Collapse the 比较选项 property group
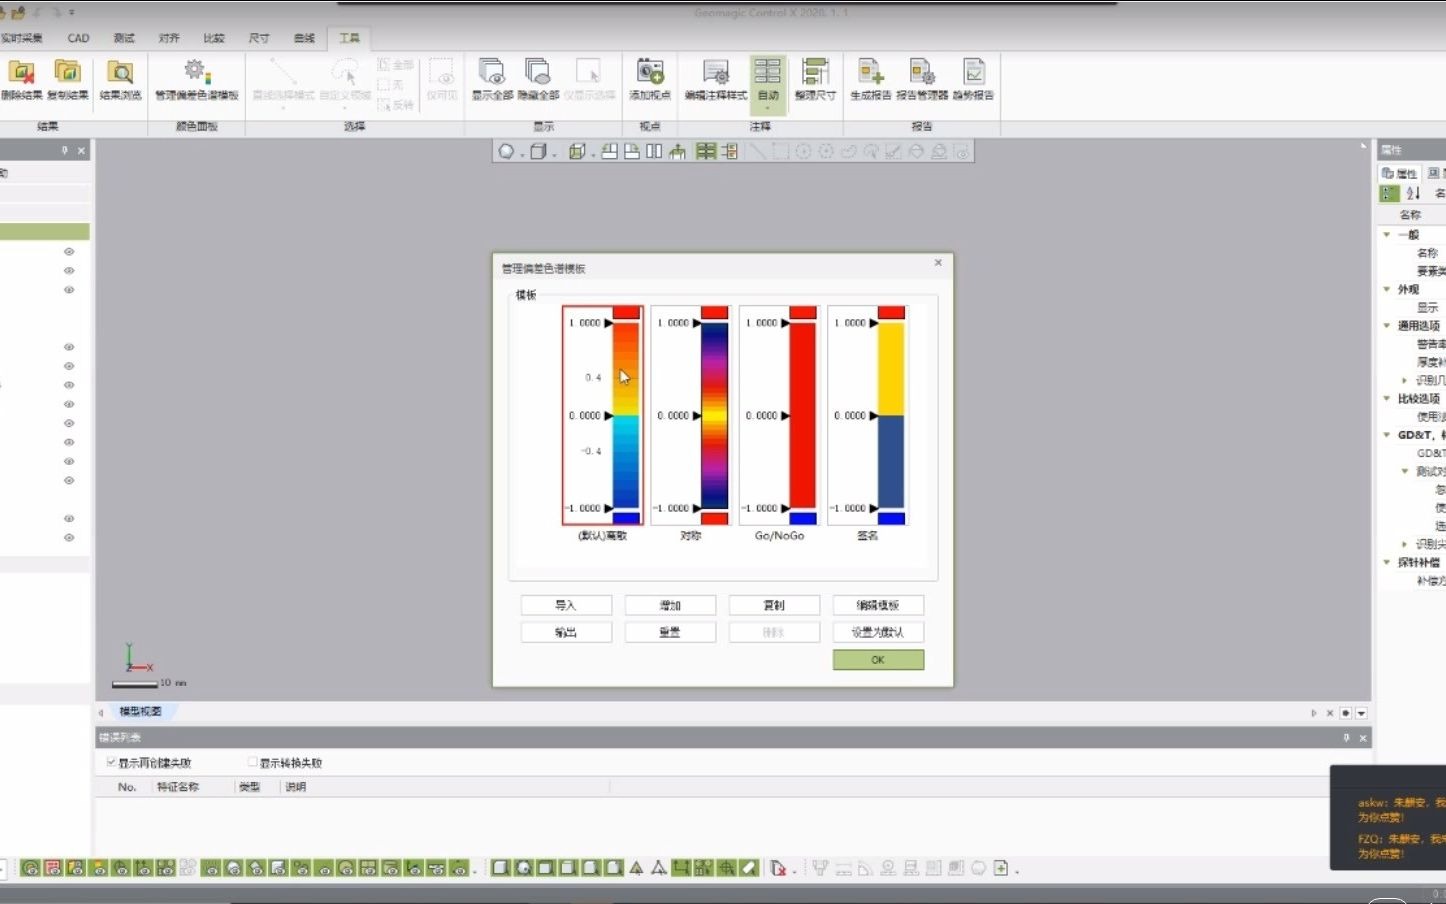The image size is (1446, 904). 1387,398
